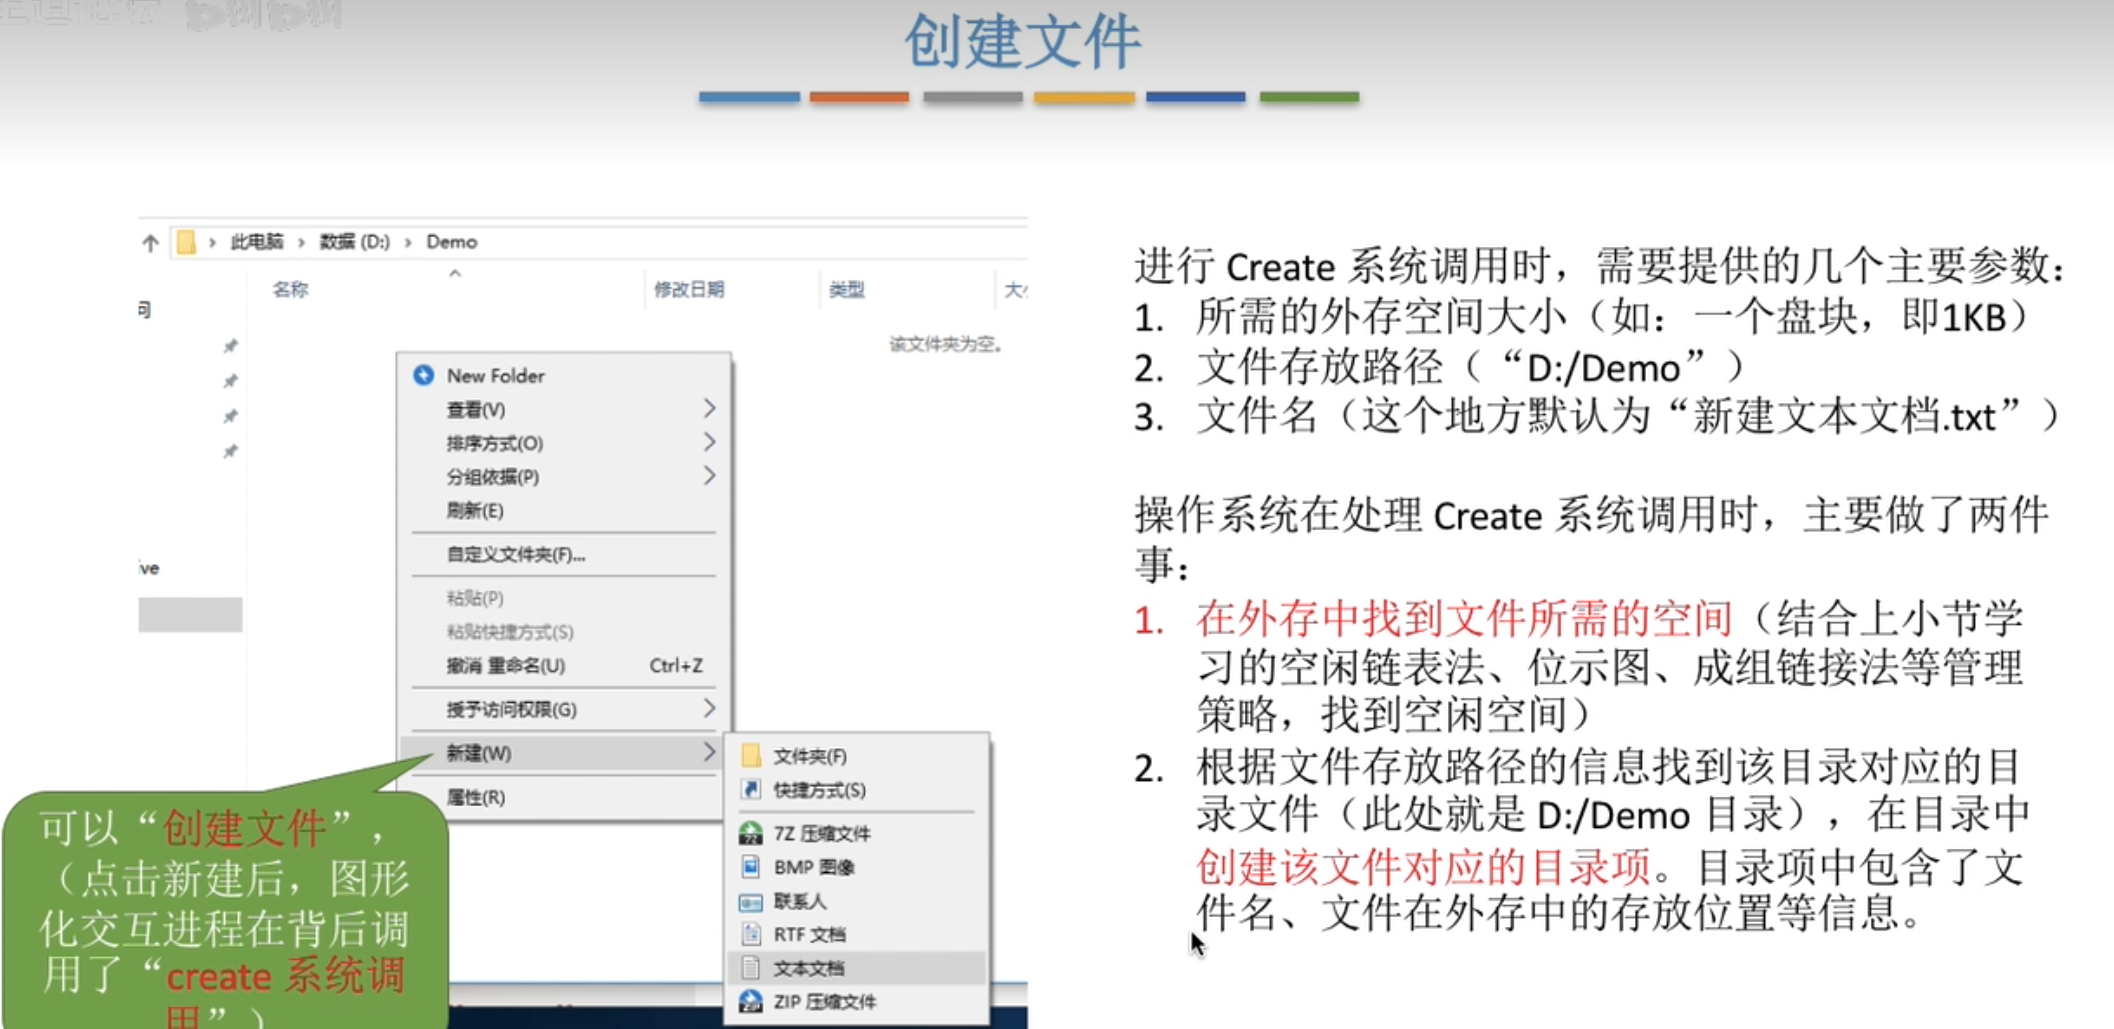Screen dimensions: 2114x1029
Task: Create a new 文件夹(F) from the submenu
Action: point(809,756)
